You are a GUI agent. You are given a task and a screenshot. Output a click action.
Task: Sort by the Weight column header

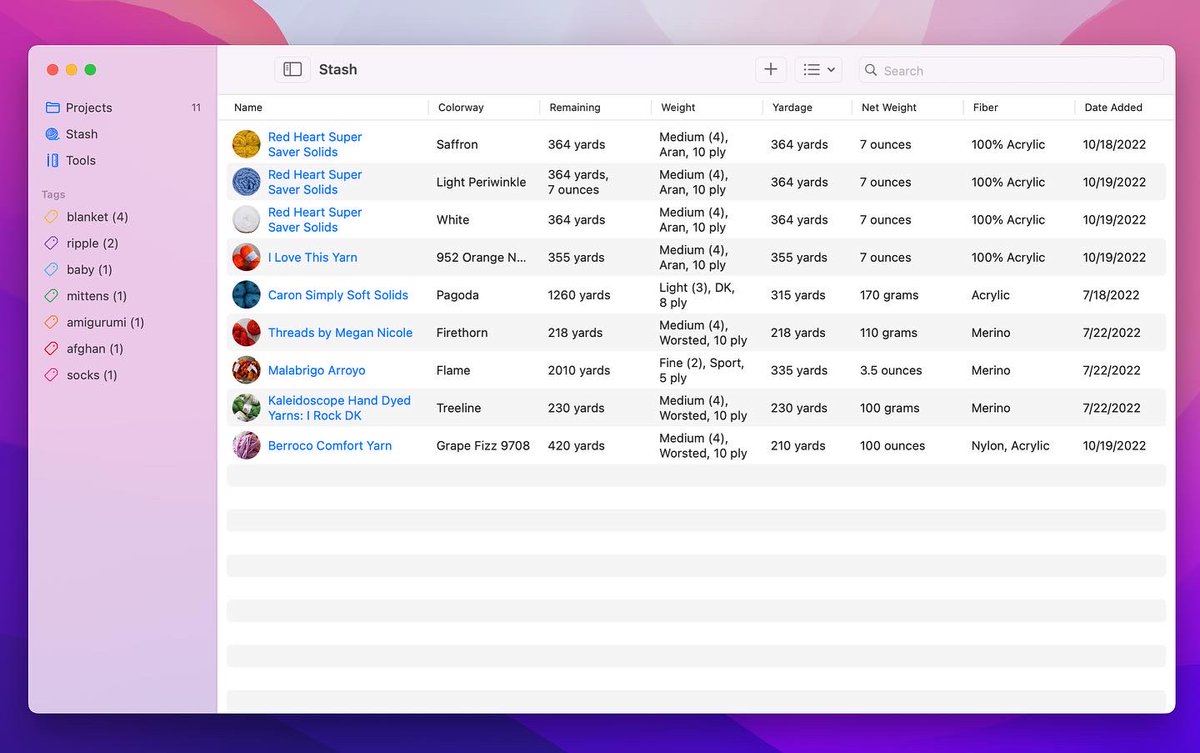pos(678,107)
